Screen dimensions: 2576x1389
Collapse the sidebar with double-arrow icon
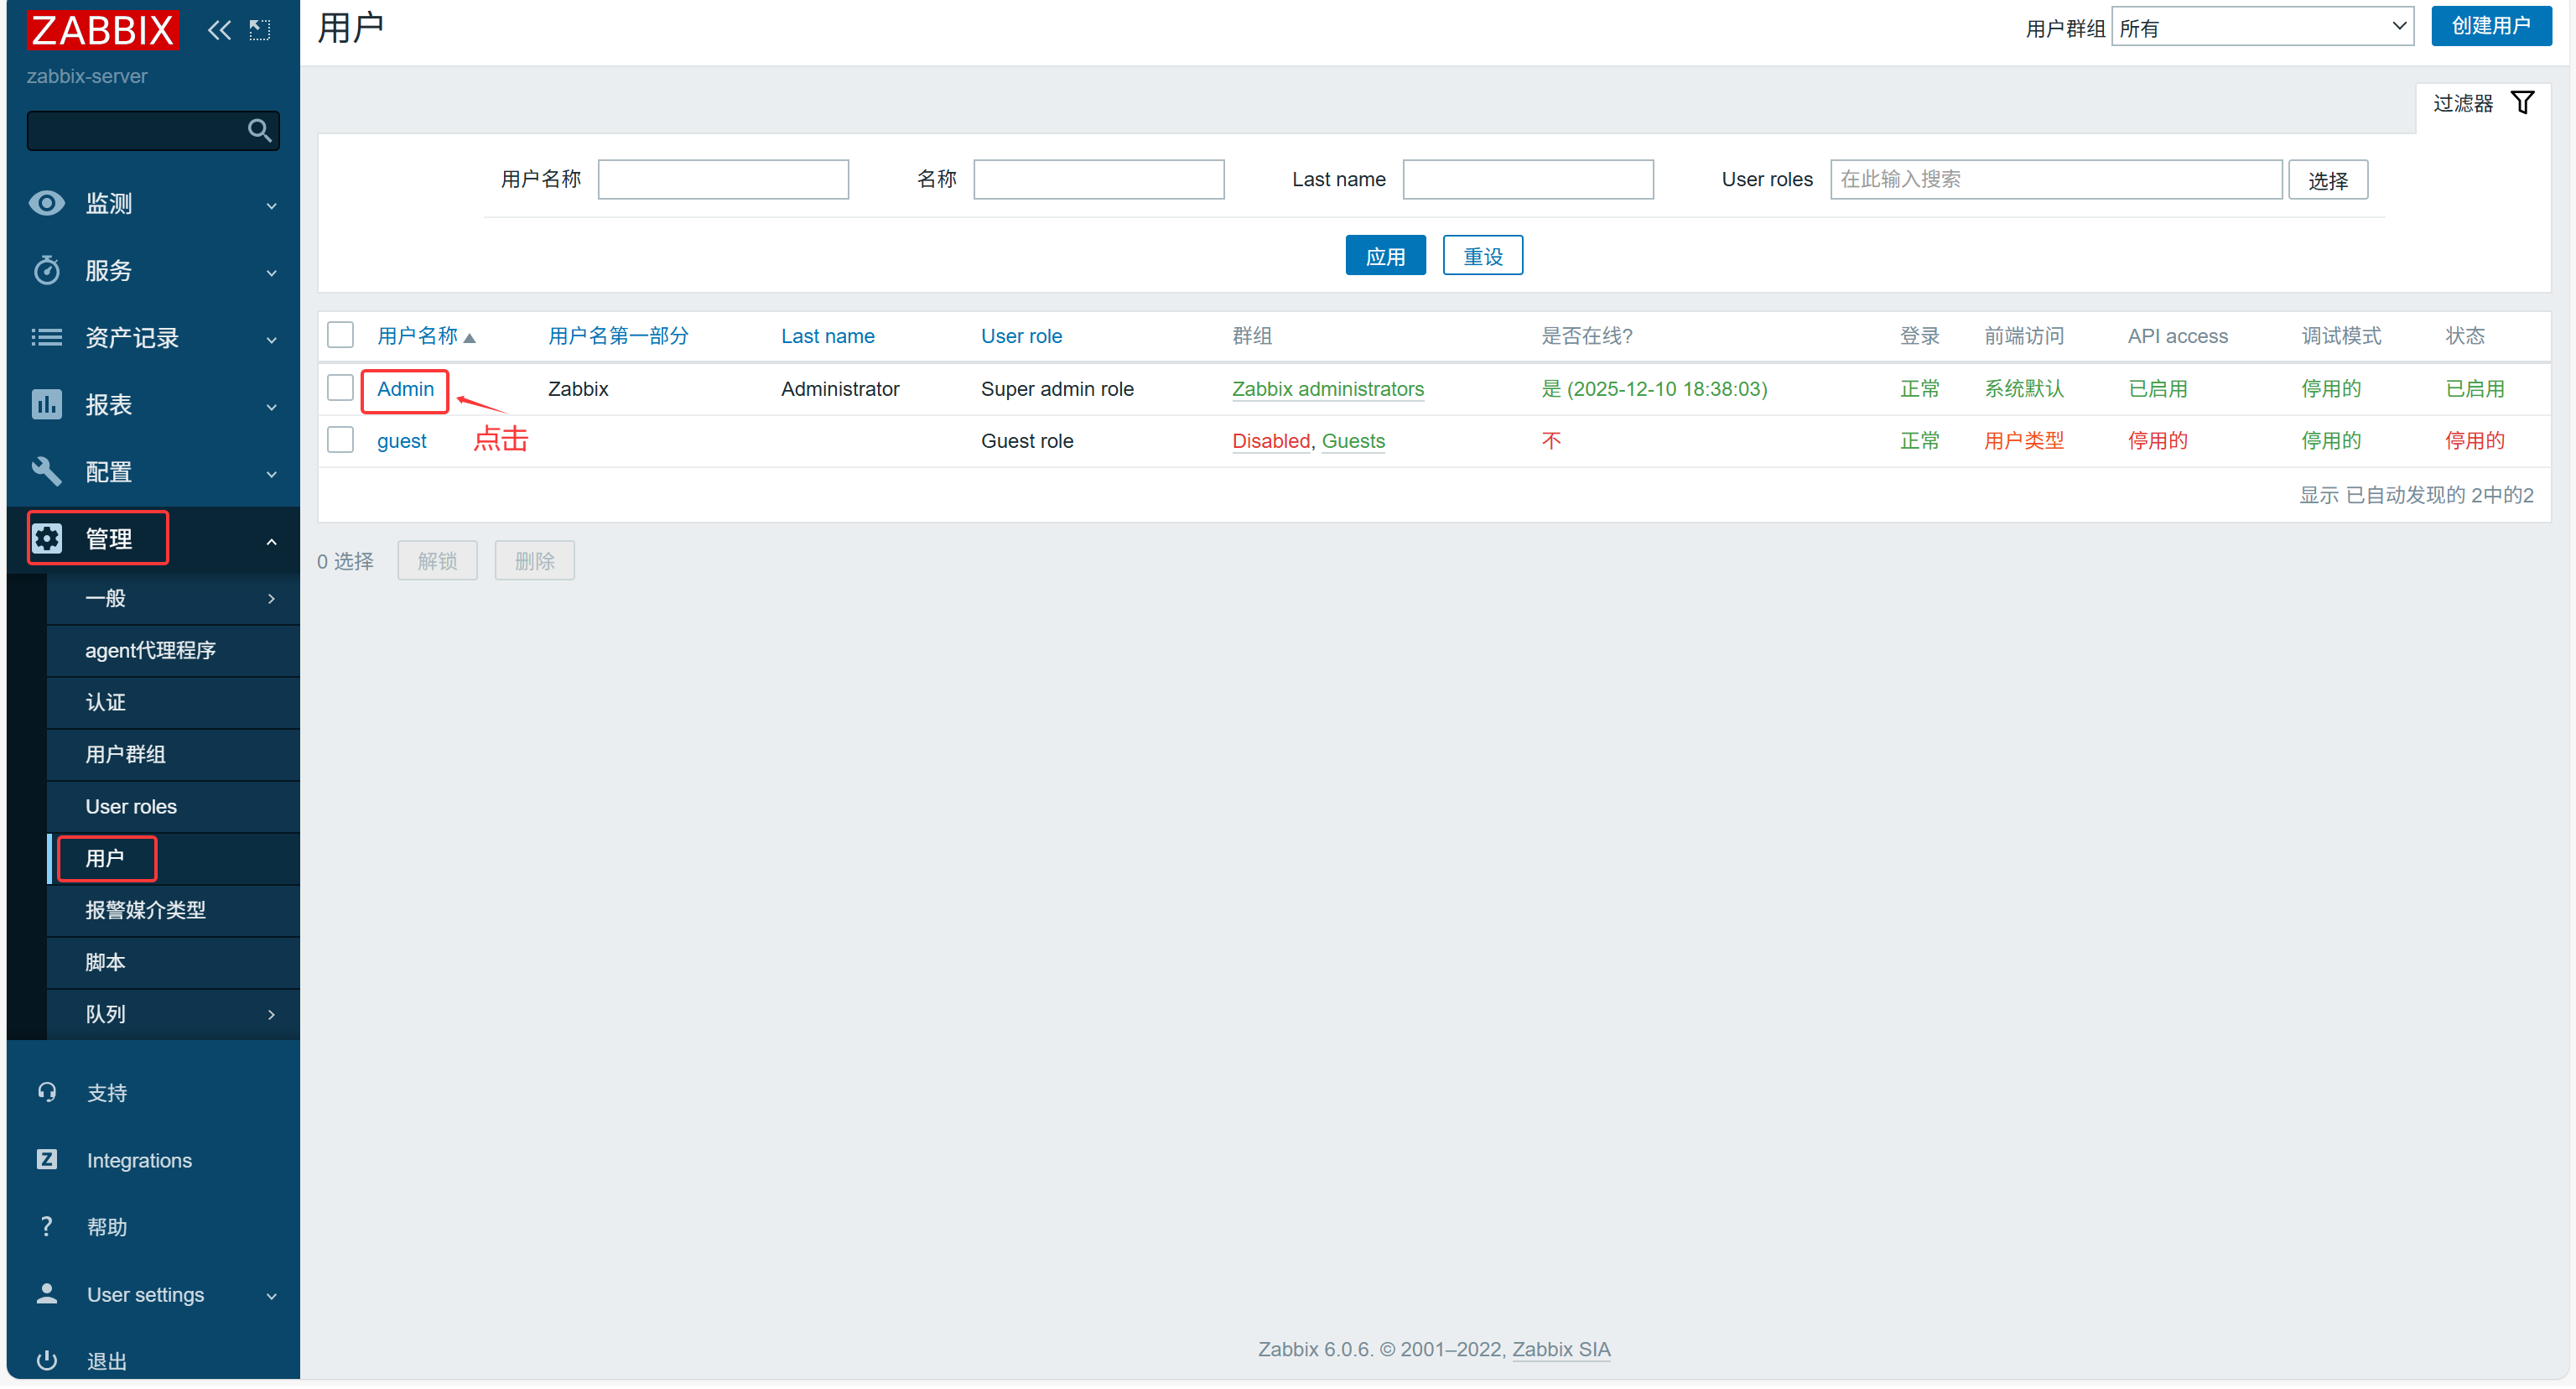(x=219, y=30)
